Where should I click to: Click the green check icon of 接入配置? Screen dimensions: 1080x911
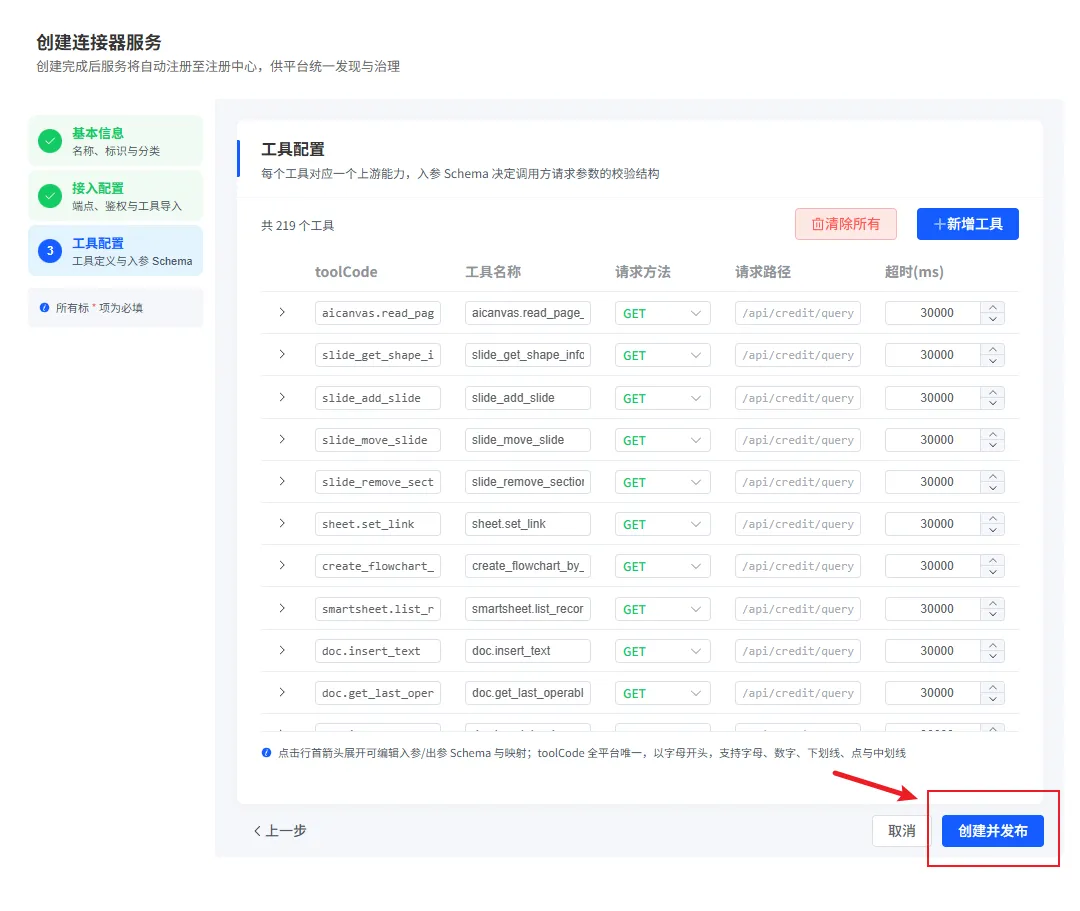(x=50, y=196)
